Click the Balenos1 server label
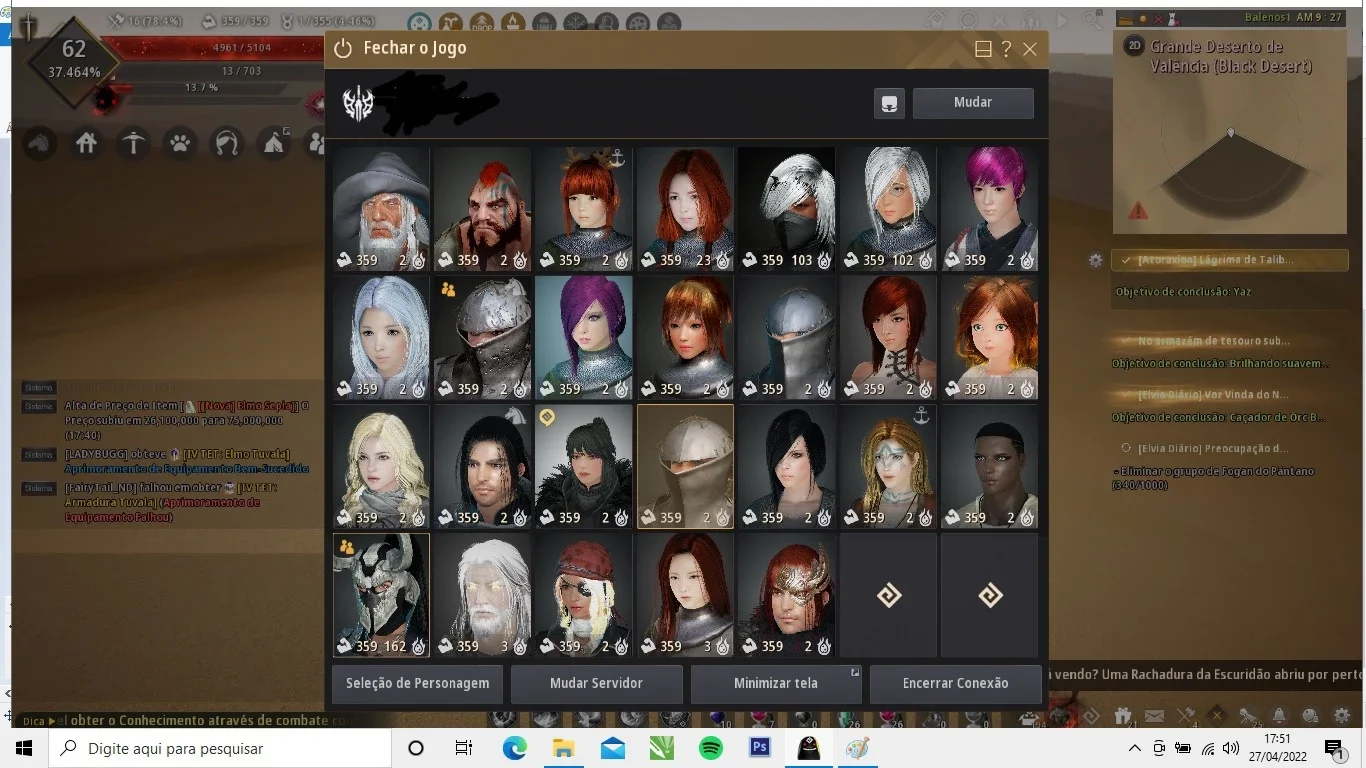This screenshot has width=1366, height=768. tap(1269, 18)
